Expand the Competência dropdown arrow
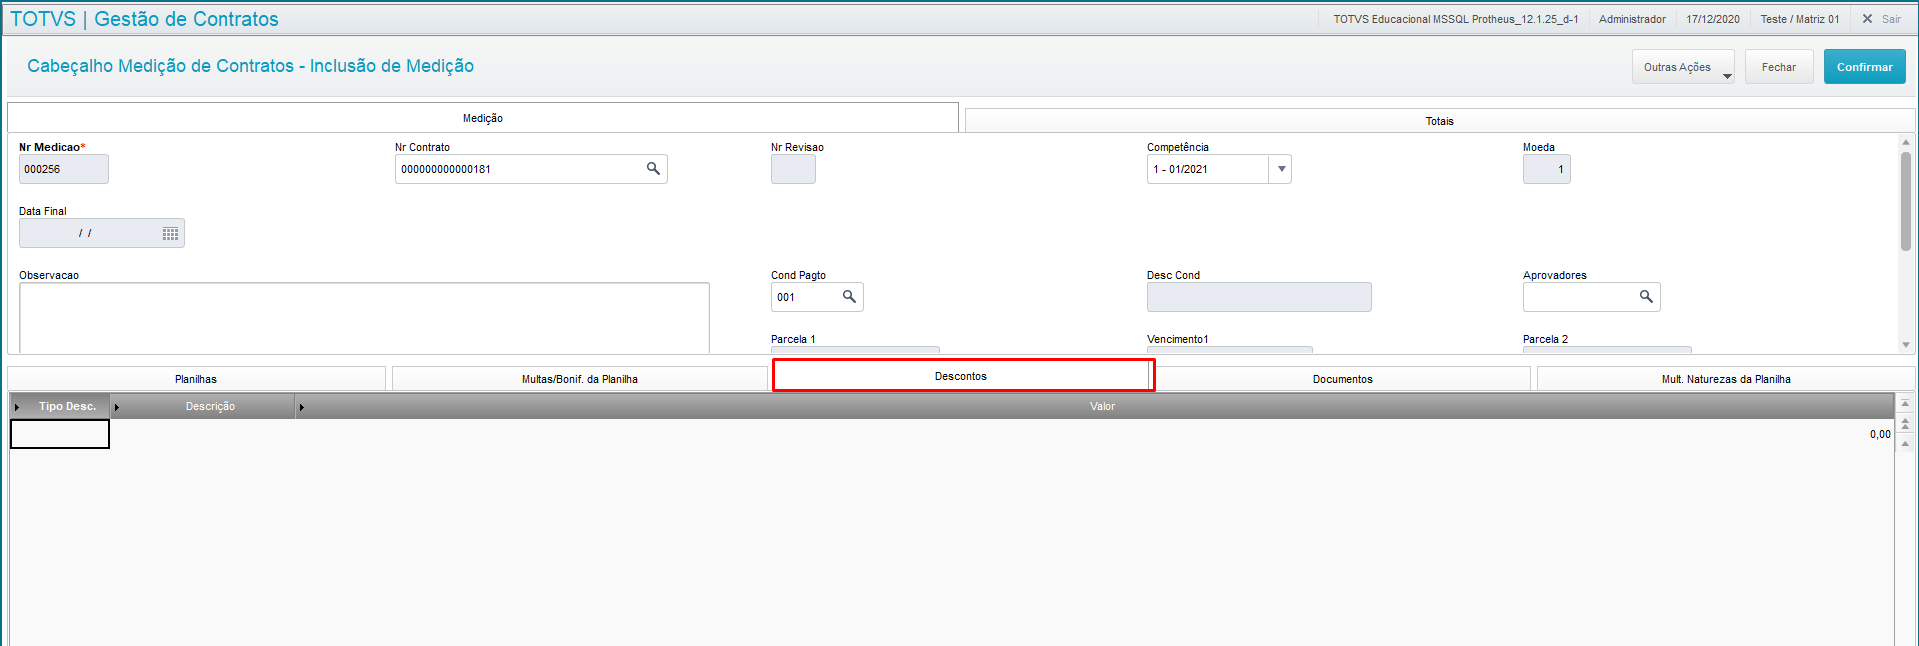This screenshot has height=646, width=1919. pos(1281,169)
